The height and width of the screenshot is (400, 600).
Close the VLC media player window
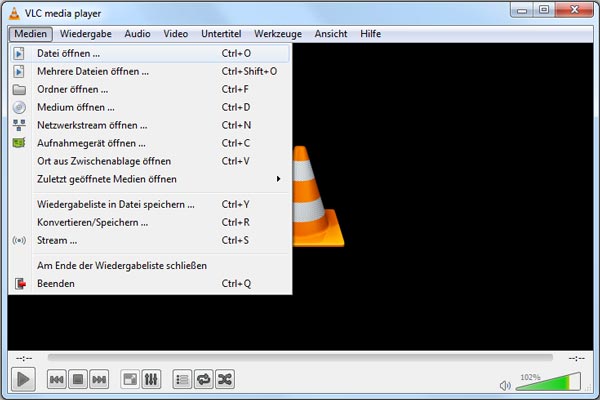coord(574,10)
